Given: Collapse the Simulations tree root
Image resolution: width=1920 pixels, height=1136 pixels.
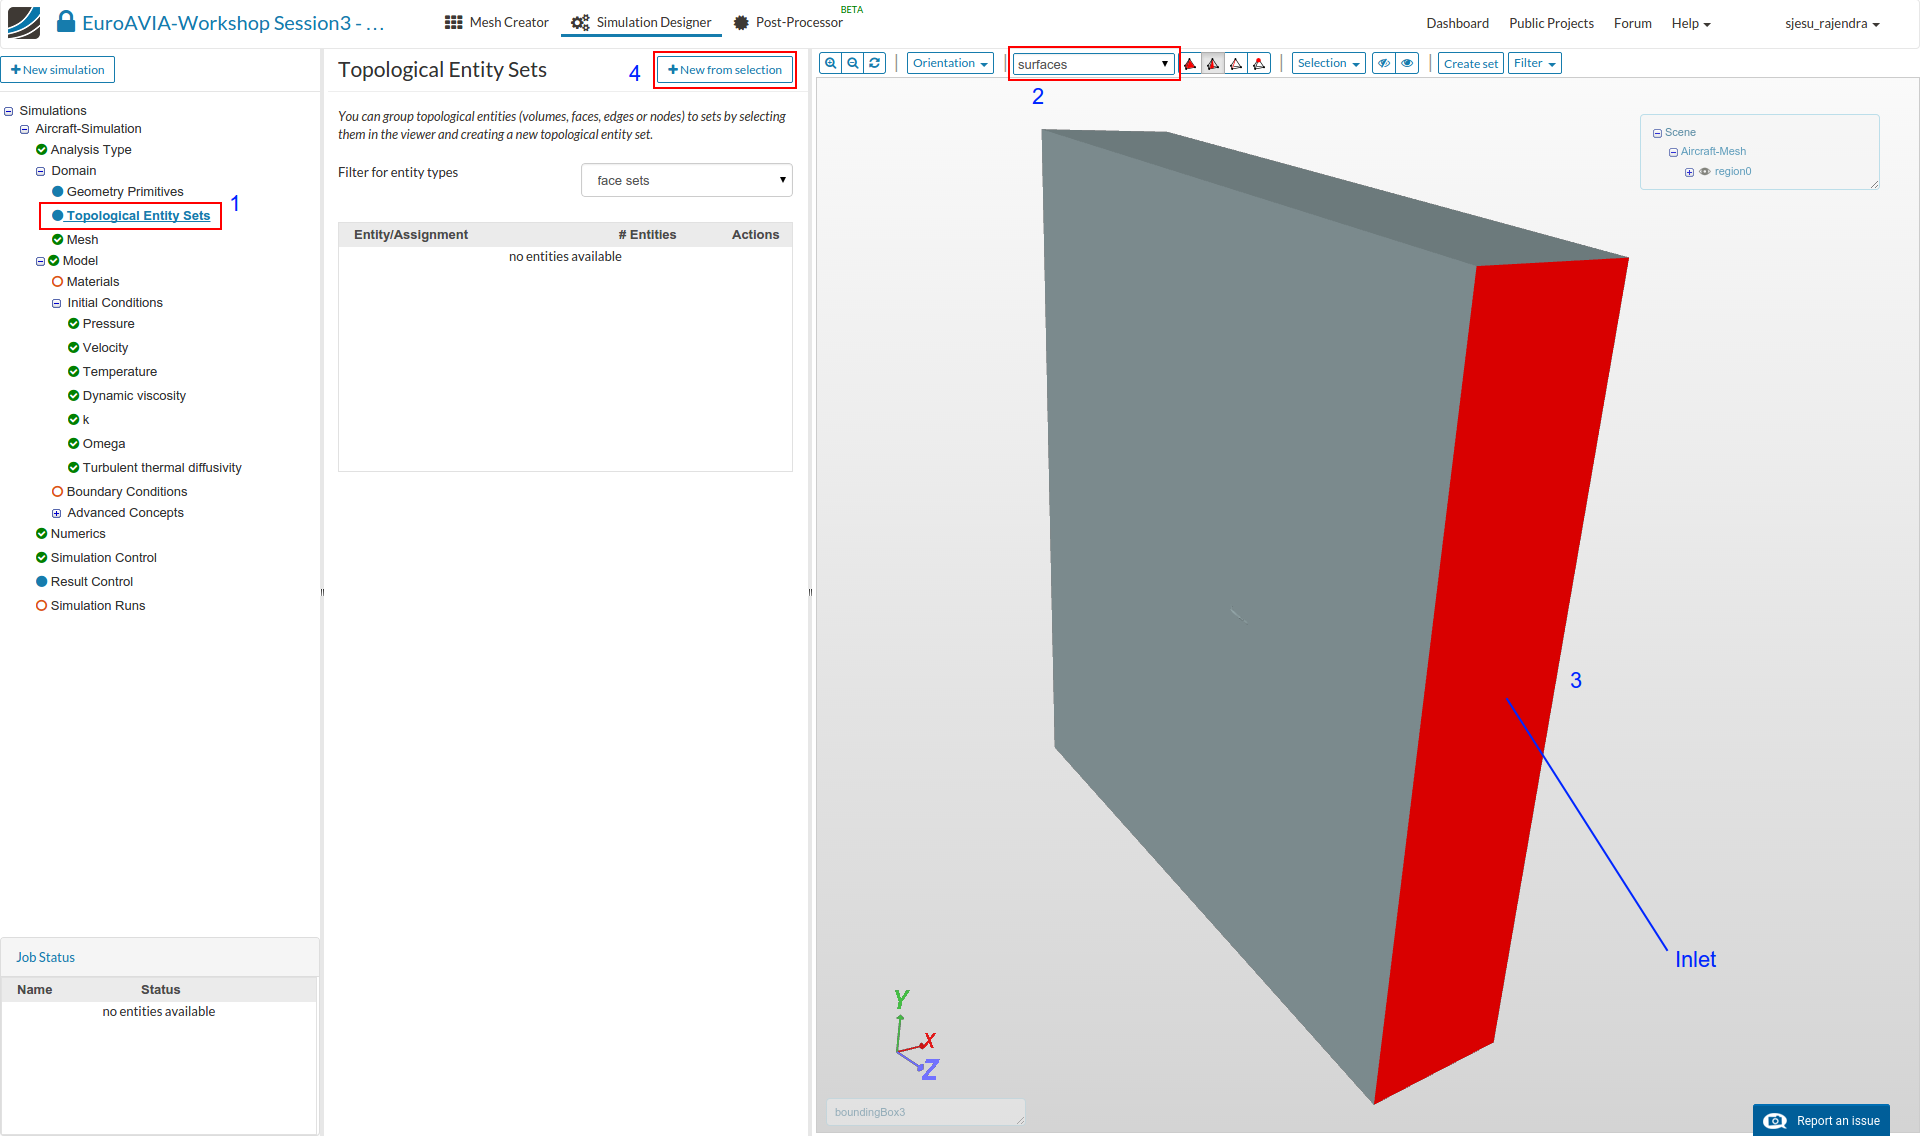Looking at the screenshot, I should (9, 111).
